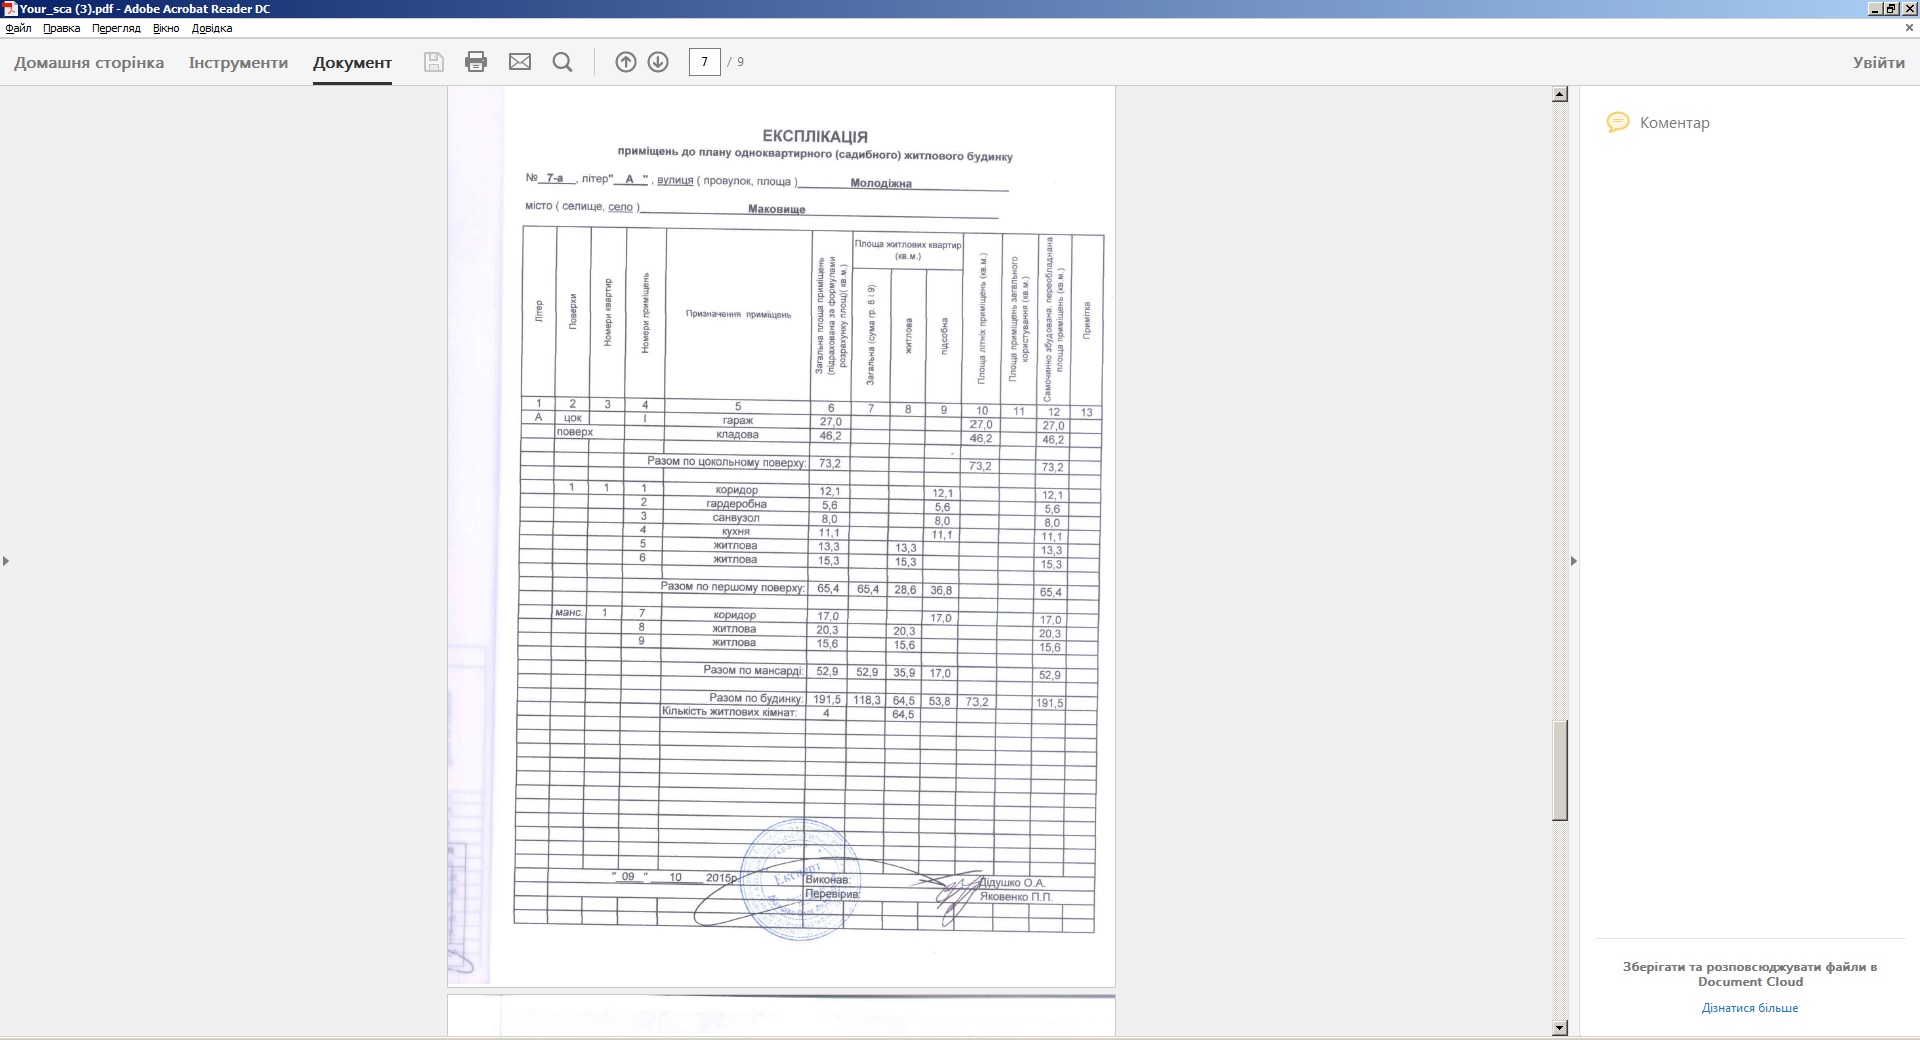This screenshot has width=1920, height=1040.
Task: Click the 53,8 total value
Action: (x=940, y=701)
